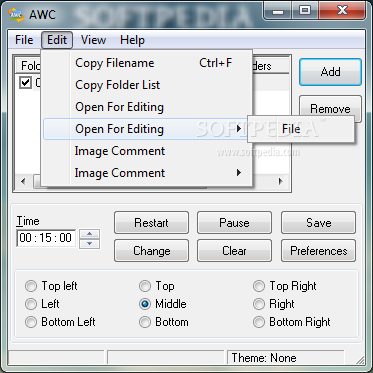
Task: Click the Add button
Action: pos(330,72)
